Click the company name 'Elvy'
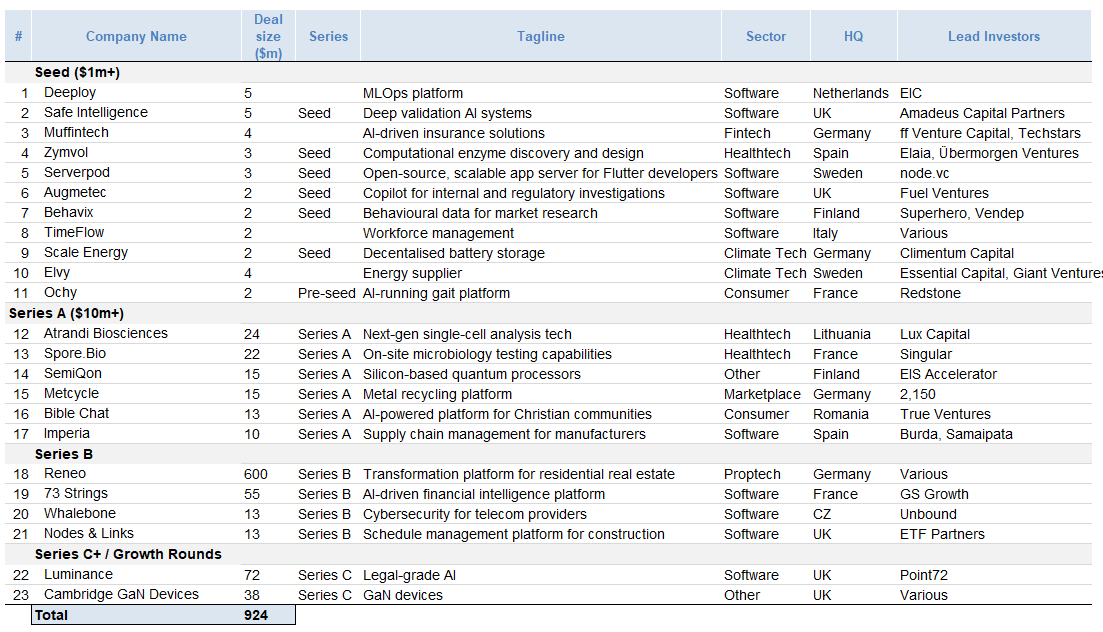The image size is (1103, 632). [x=57, y=273]
